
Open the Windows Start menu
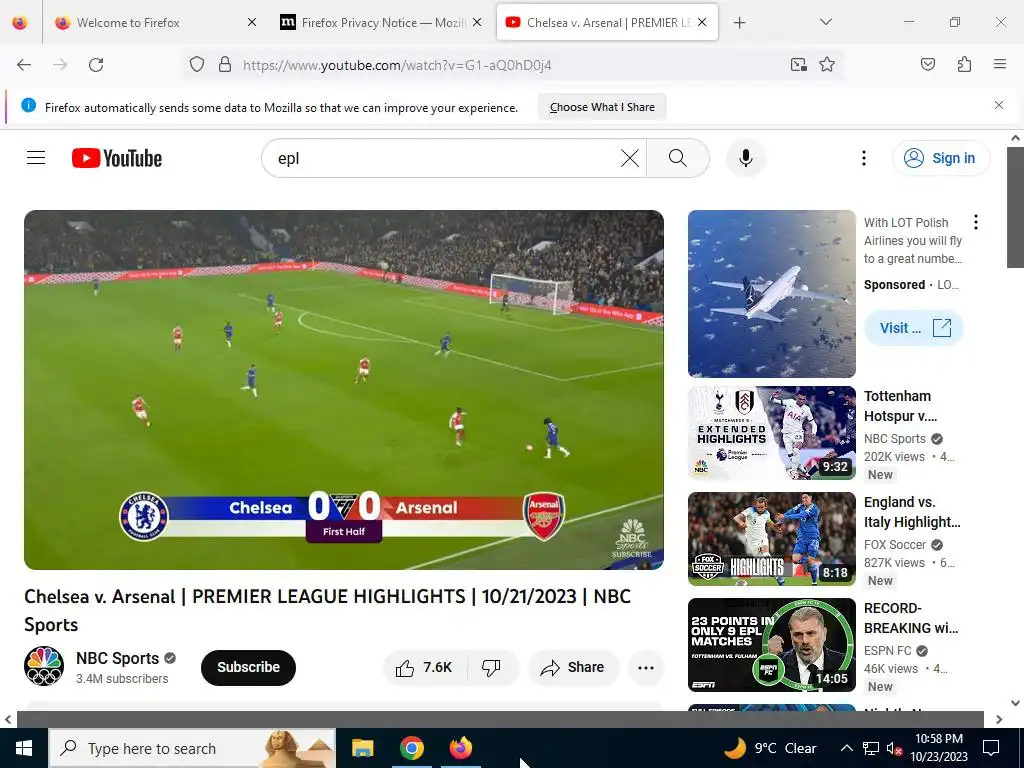click(x=24, y=748)
